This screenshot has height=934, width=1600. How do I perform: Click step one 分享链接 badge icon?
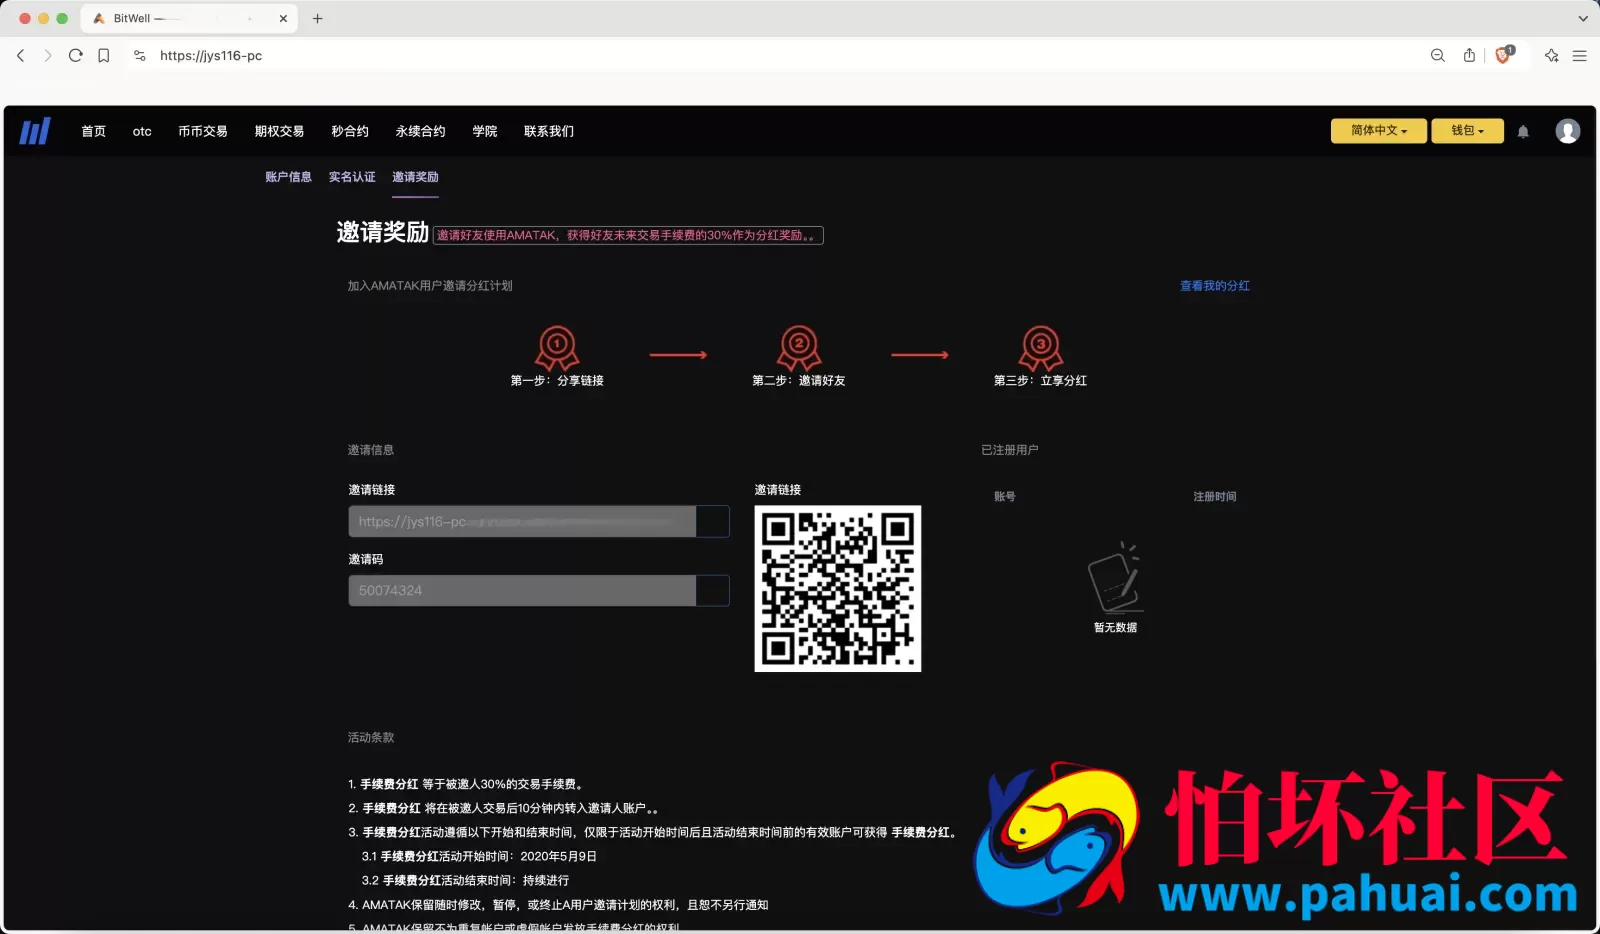click(557, 348)
